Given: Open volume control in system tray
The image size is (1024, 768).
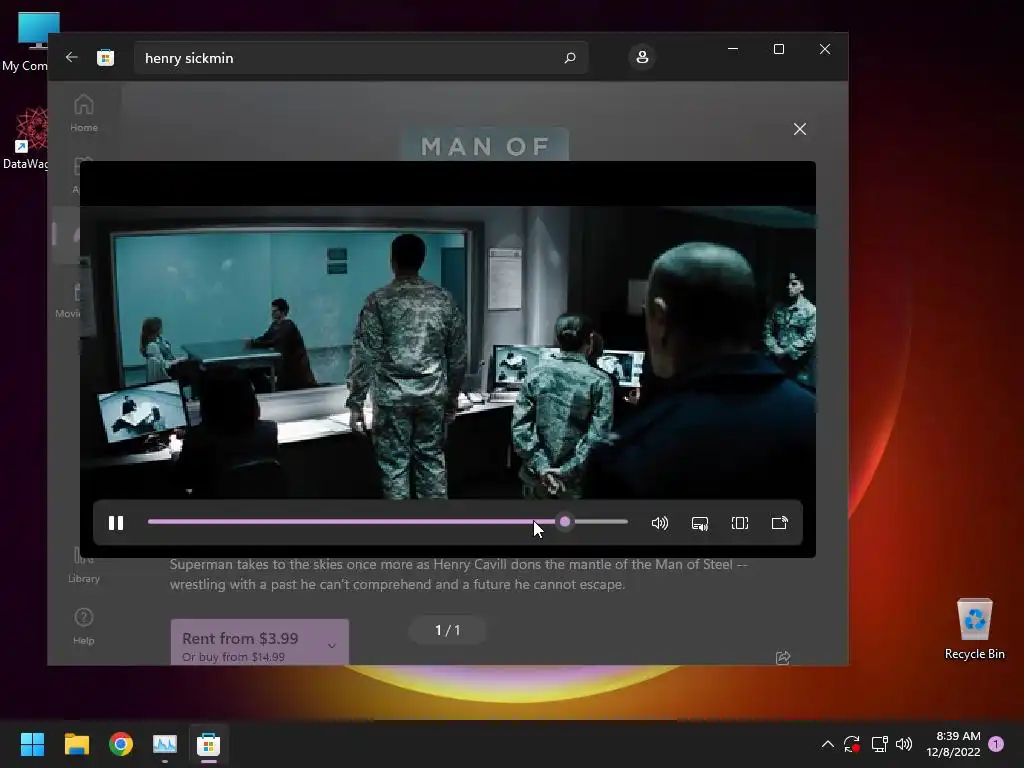Looking at the screenshot, I should (904, 744).
